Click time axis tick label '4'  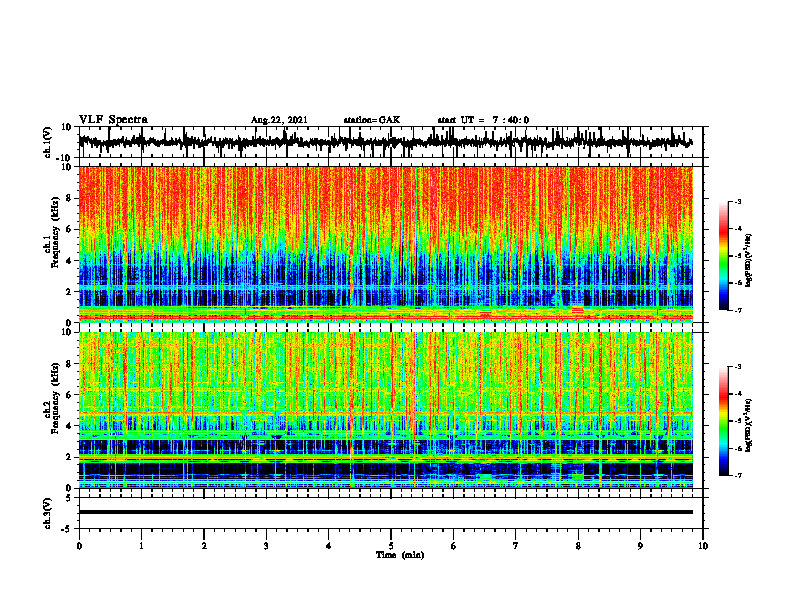pyautogui.click(x=329, y=546)
